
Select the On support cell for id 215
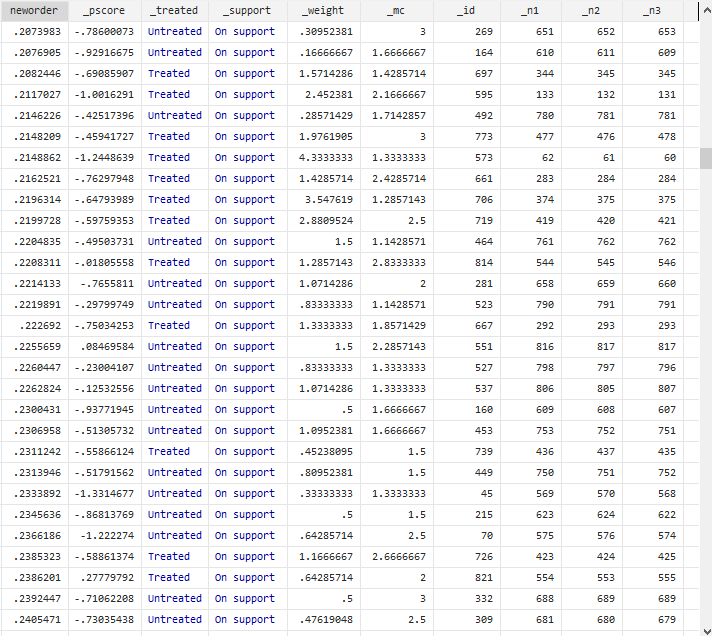point(248,514)
